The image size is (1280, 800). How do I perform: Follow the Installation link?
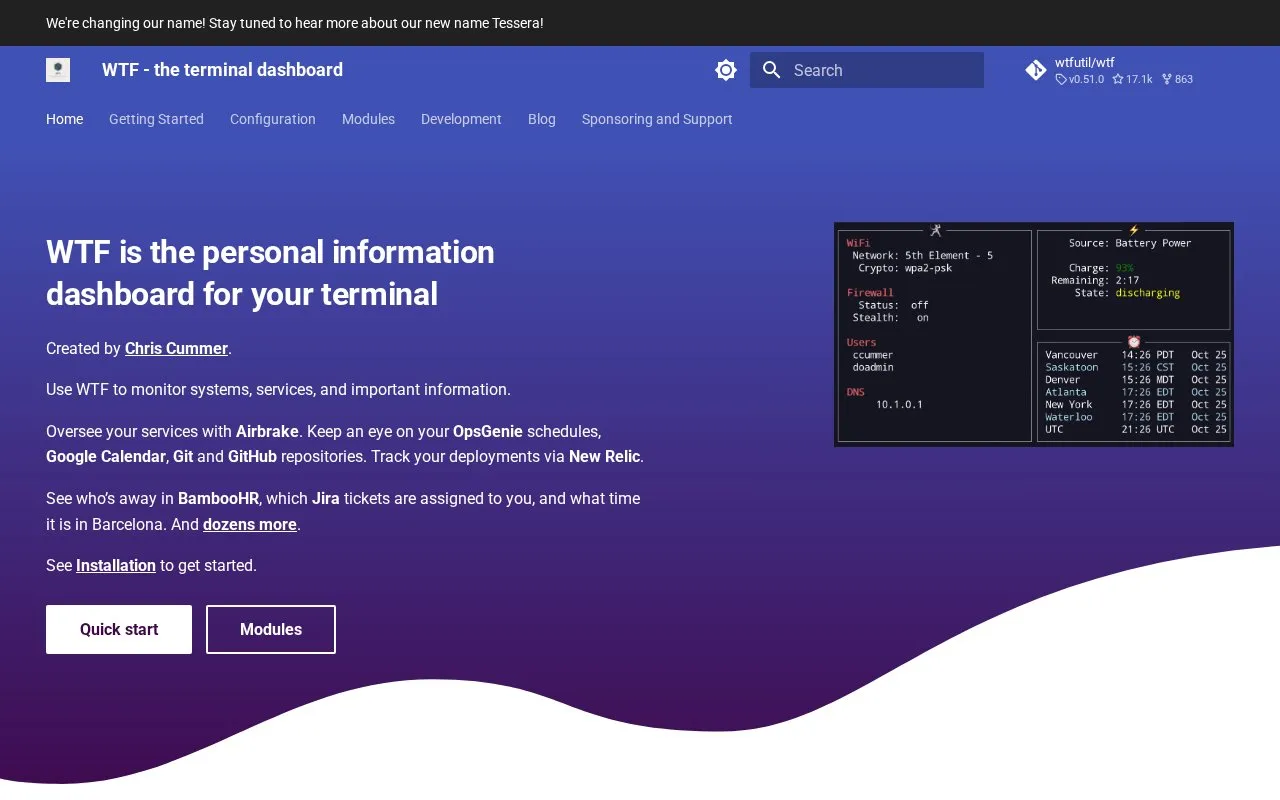[x=116, y=565]
